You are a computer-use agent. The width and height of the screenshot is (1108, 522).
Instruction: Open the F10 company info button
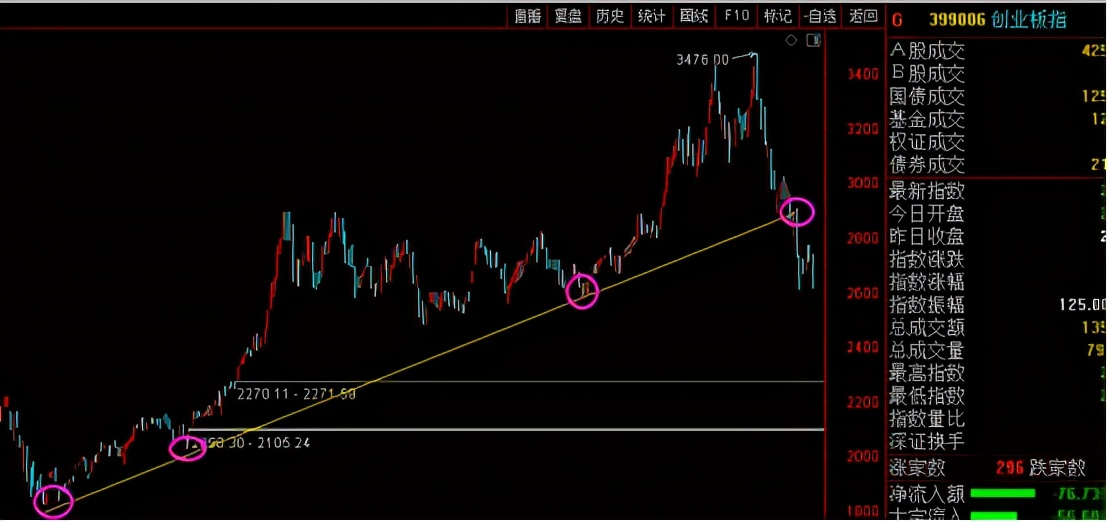tap(736, 16)
